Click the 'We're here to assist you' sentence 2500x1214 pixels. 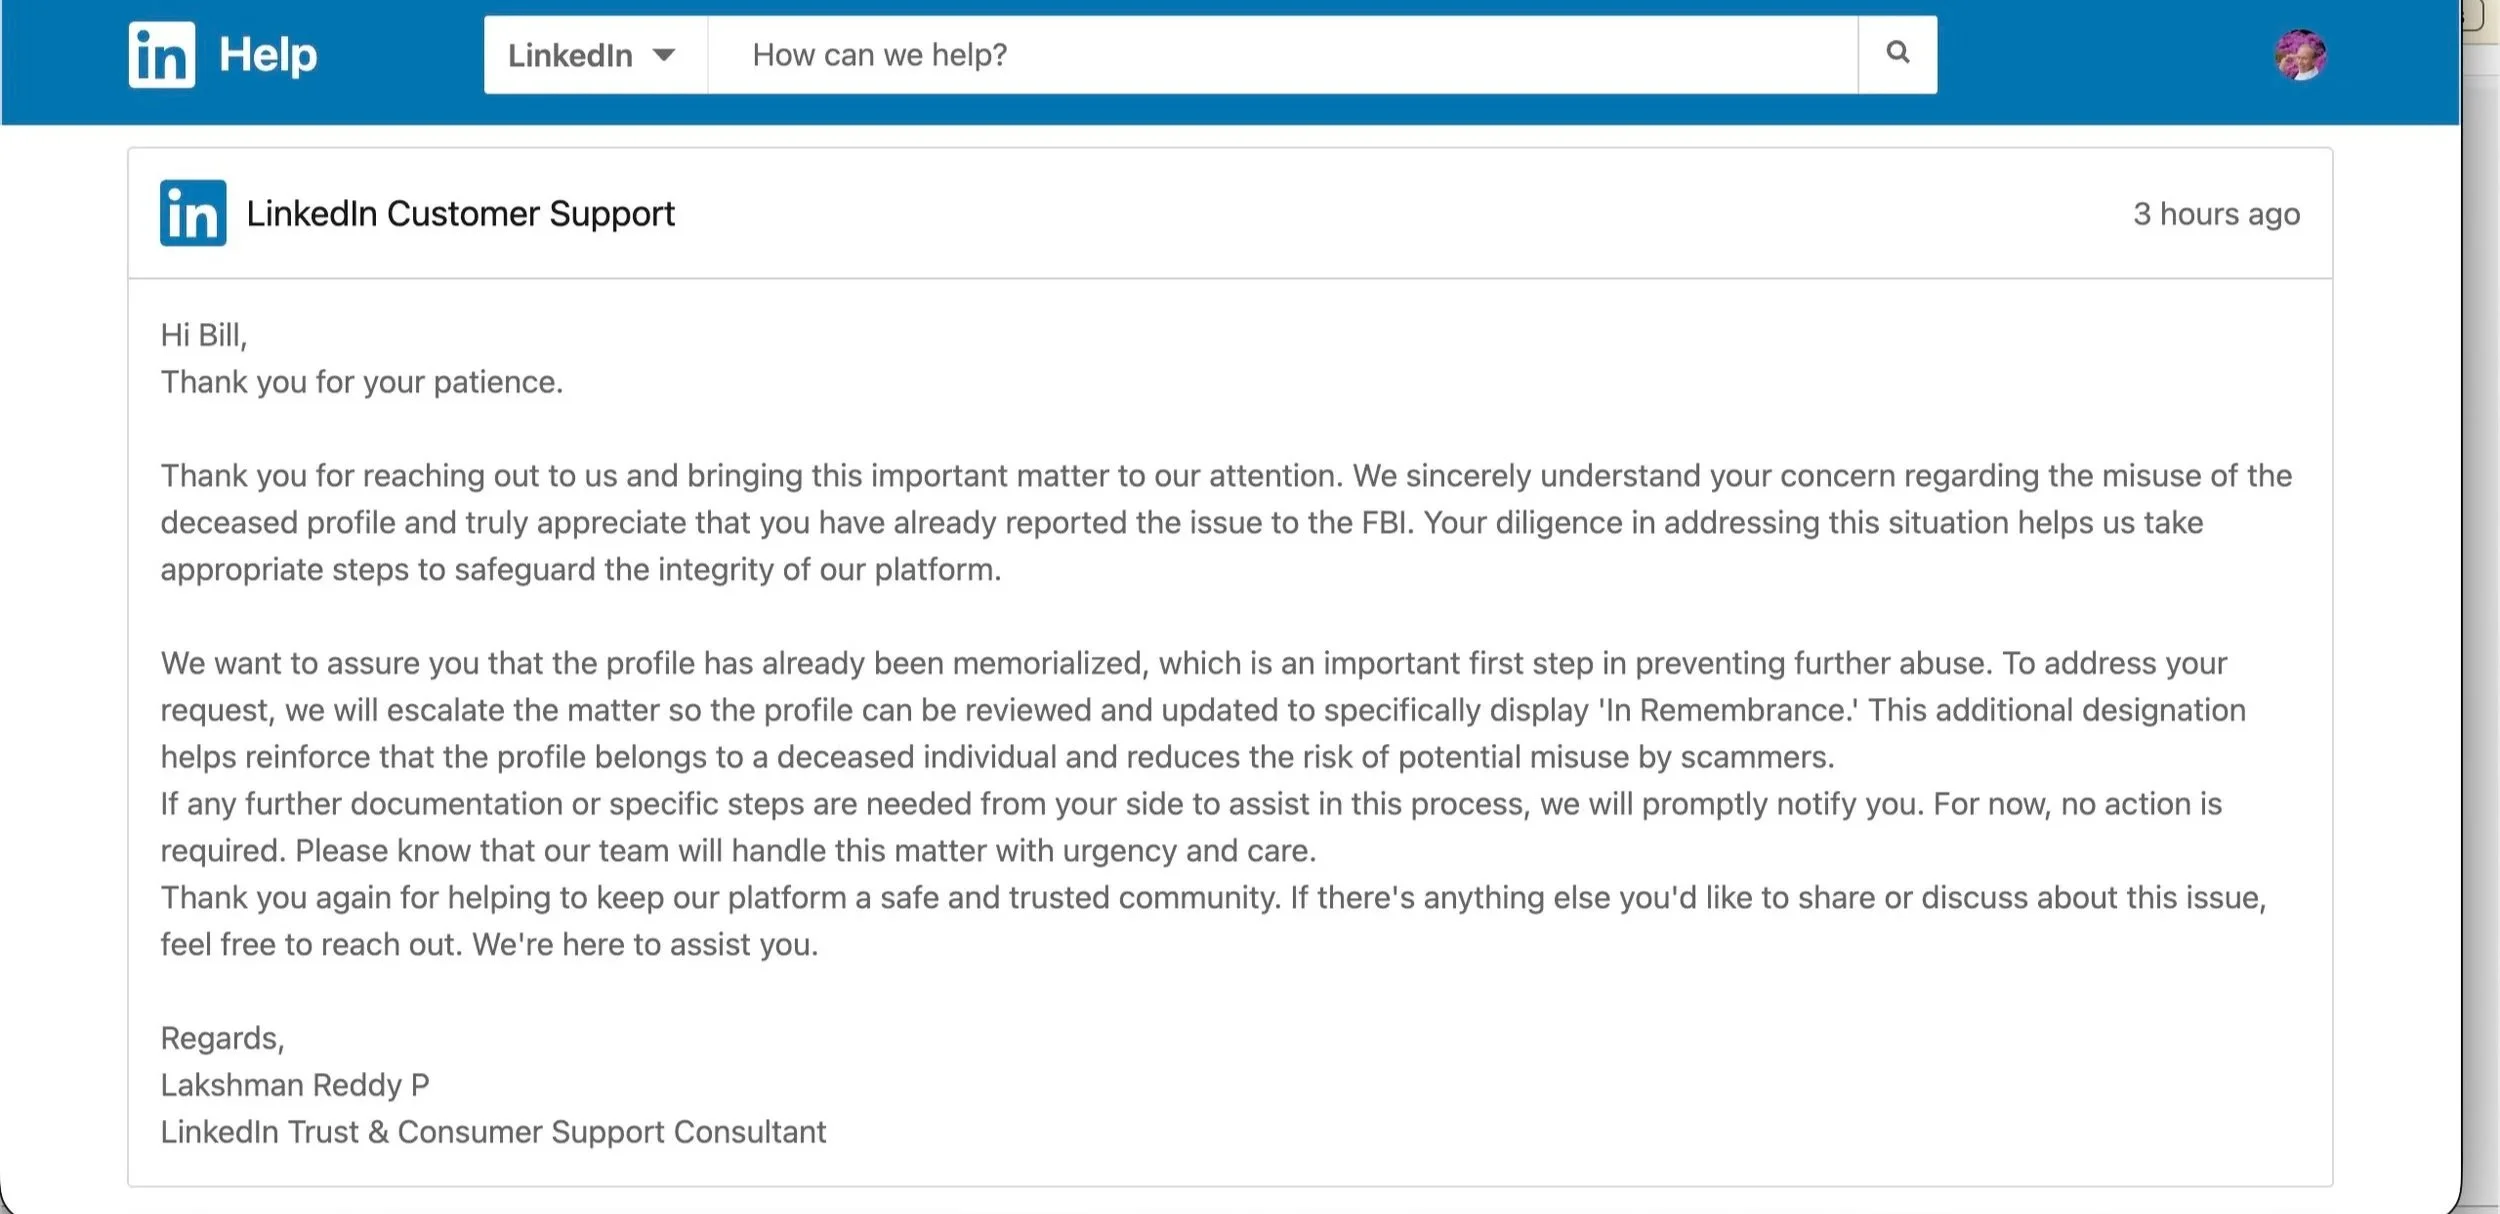[x=645, y=944]
